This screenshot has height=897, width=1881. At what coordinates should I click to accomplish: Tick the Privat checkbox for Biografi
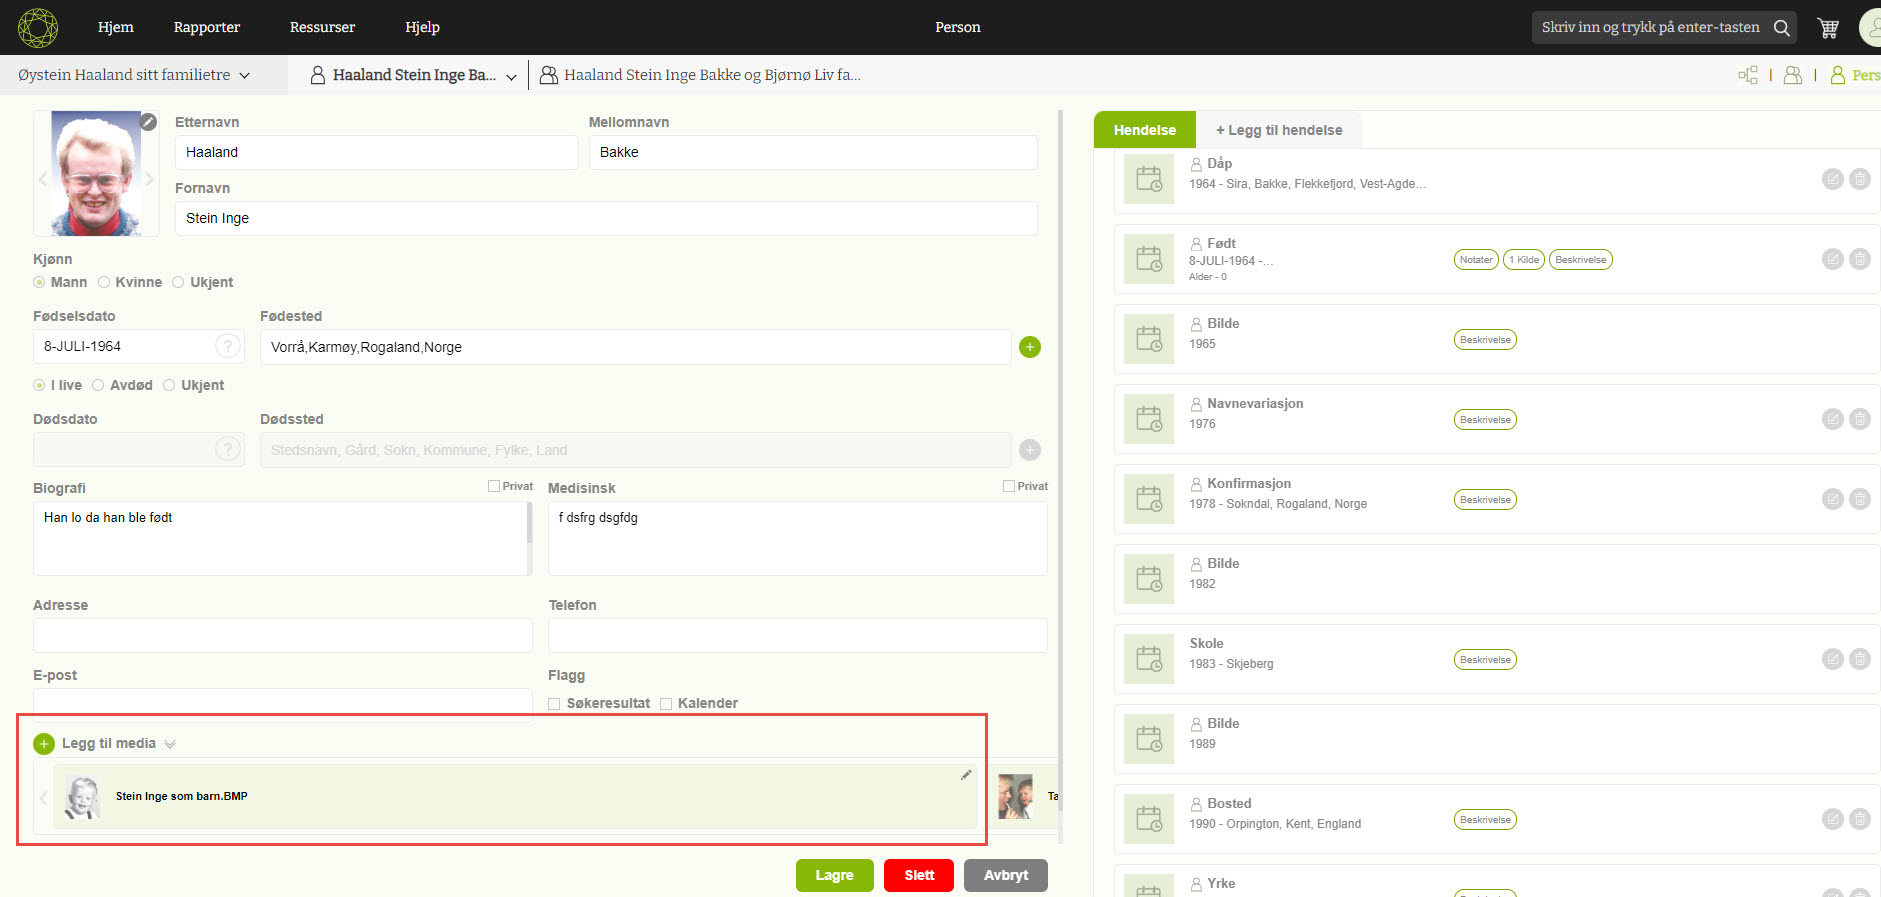[x=494, y=486]
